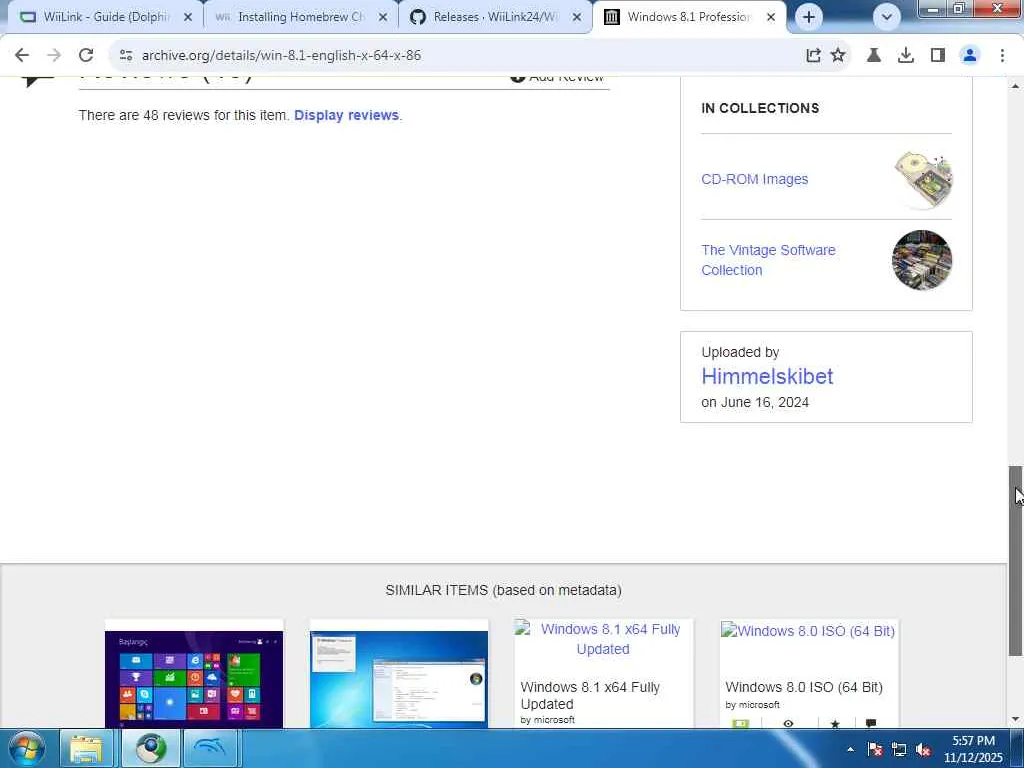The image size is (1024, 768).
Task: Click the reviews speech bubble icon
Action: tap(37, 82)
